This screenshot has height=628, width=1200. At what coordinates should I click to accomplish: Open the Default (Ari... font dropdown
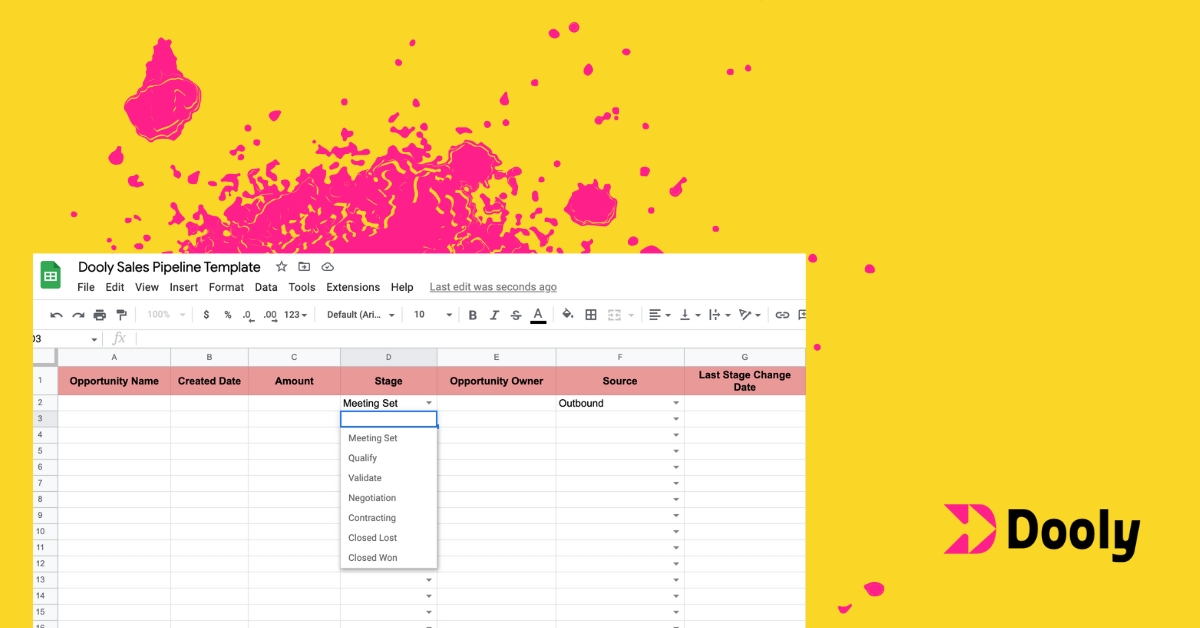pos(361,315)
